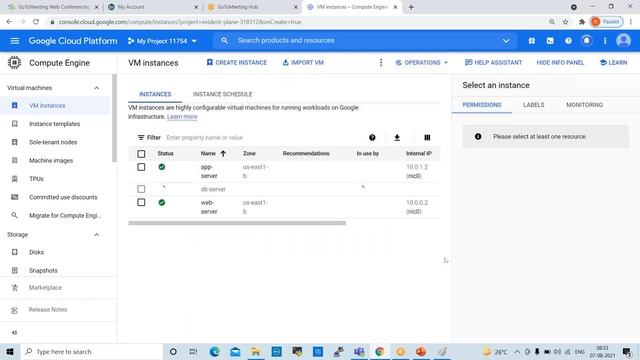Open Instance templates in sidebar
The width and height of the screenshot is (640, 360).
55,124
